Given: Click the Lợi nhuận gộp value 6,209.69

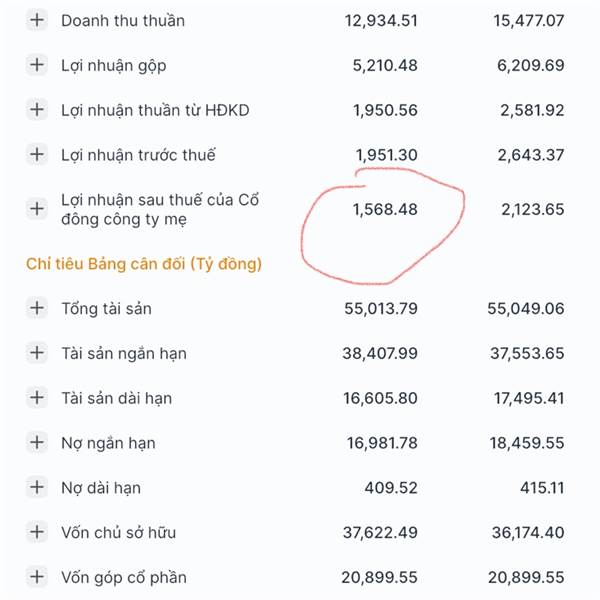Looking at the screenshot, I should point(528,65).
